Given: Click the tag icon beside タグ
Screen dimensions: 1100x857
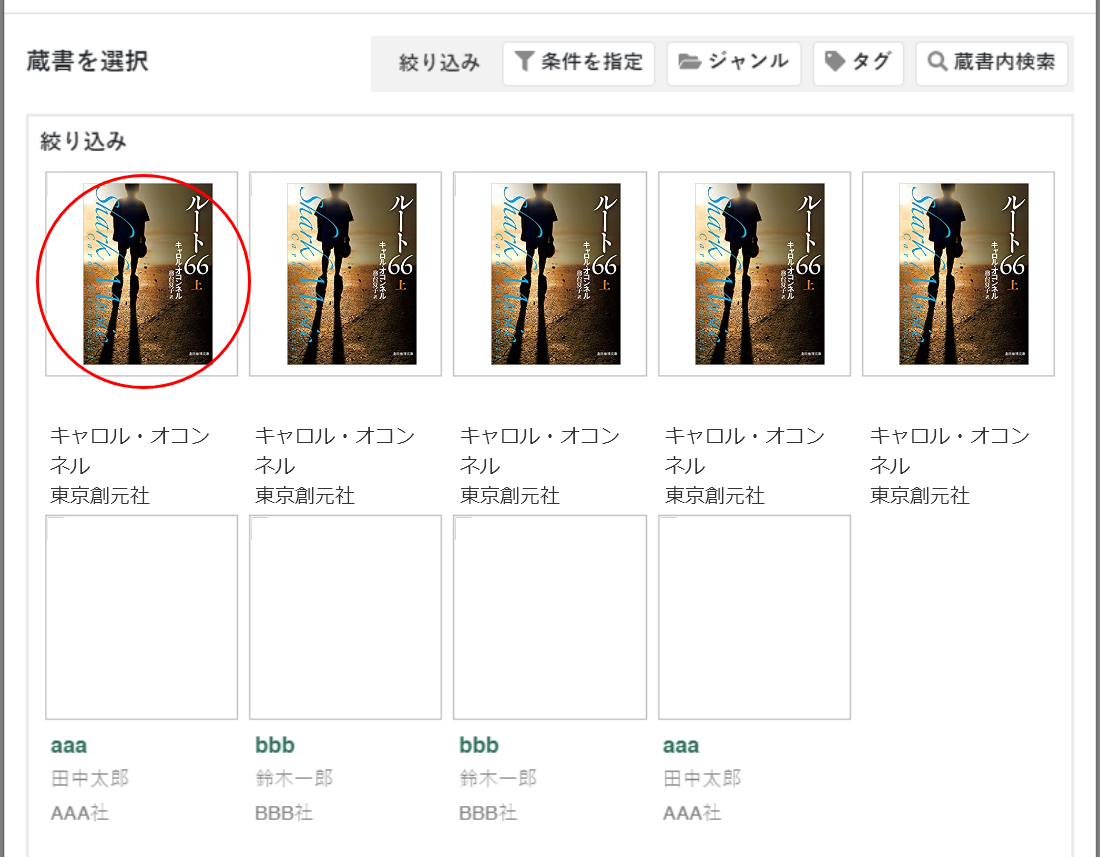Looking at the screenshot, I should click(835, 62).
